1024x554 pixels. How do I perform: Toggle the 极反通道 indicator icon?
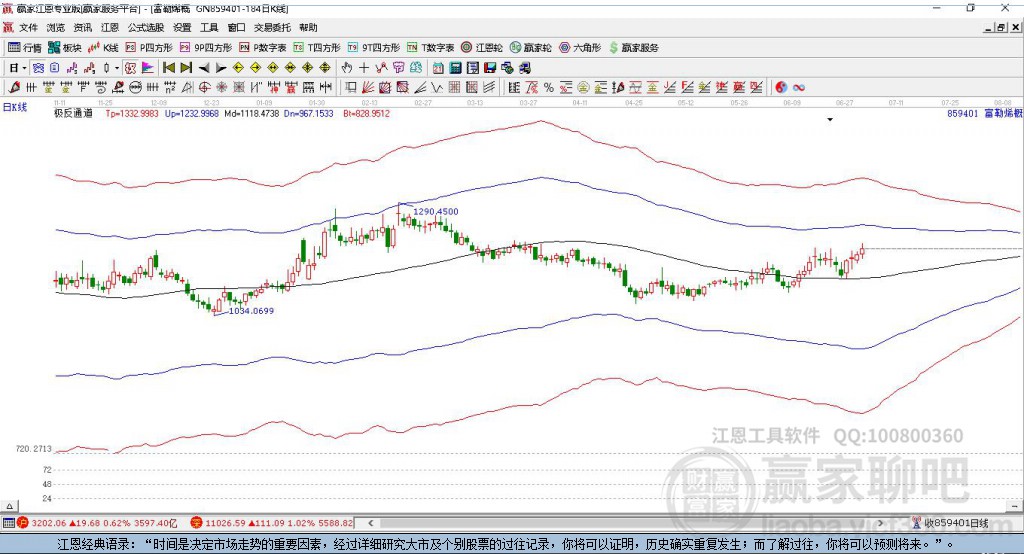pyautogui.click(x=131, y=68)
